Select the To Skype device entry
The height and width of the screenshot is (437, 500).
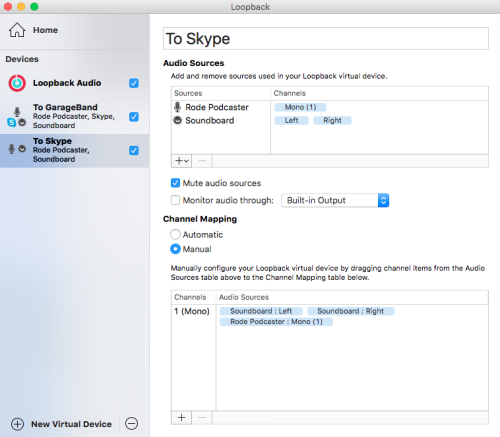[74, 150]
